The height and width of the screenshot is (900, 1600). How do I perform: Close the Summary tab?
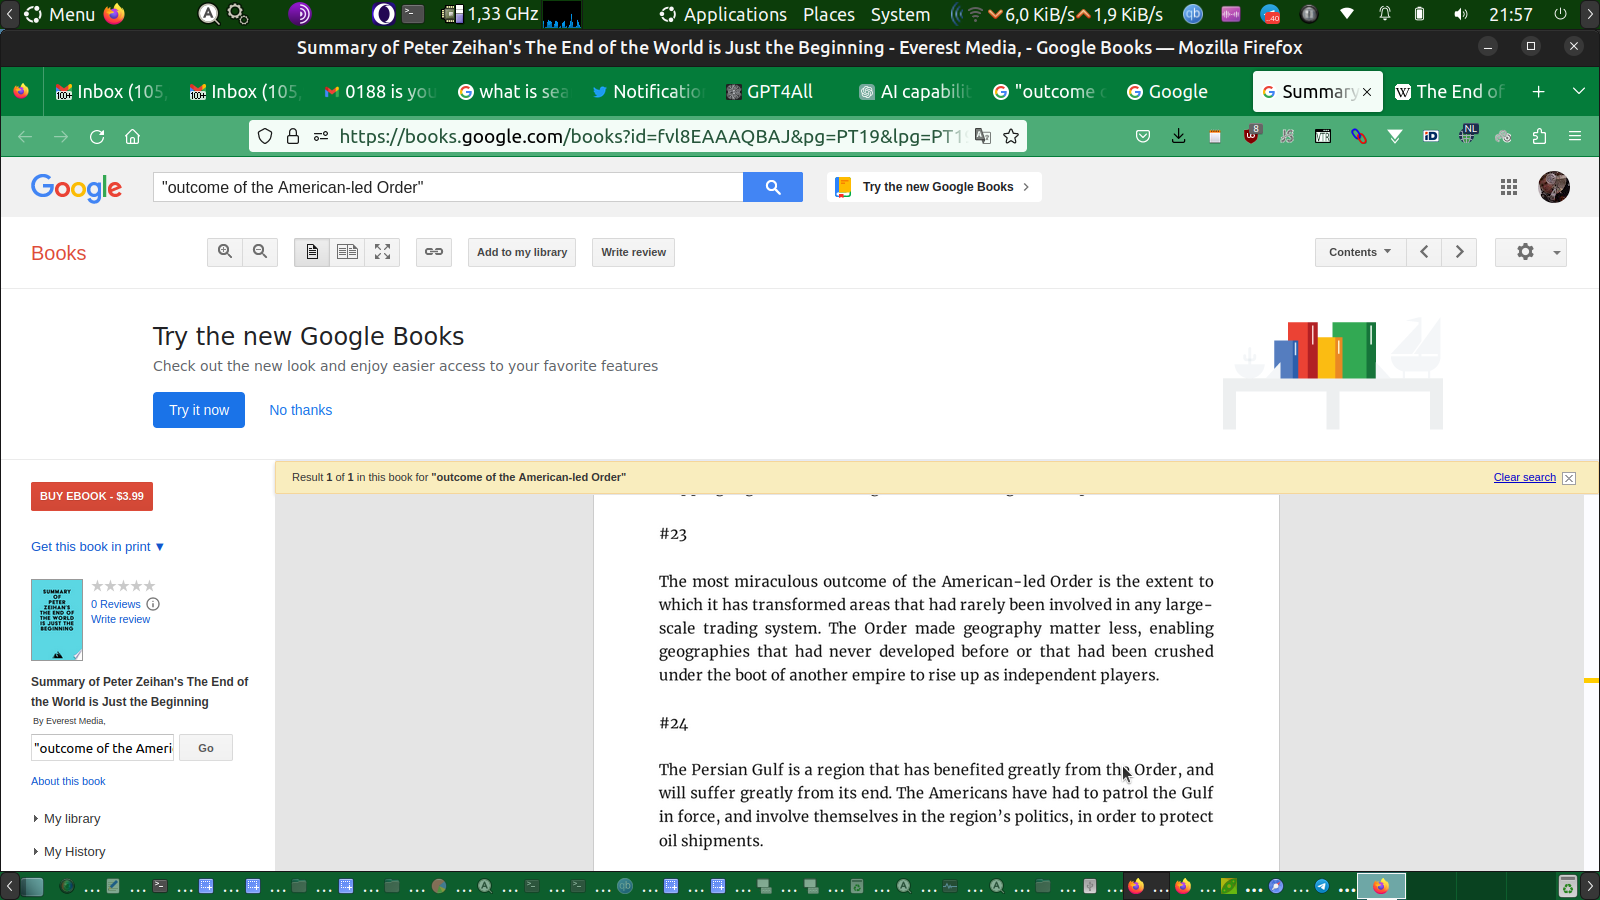coord(1367,92)
